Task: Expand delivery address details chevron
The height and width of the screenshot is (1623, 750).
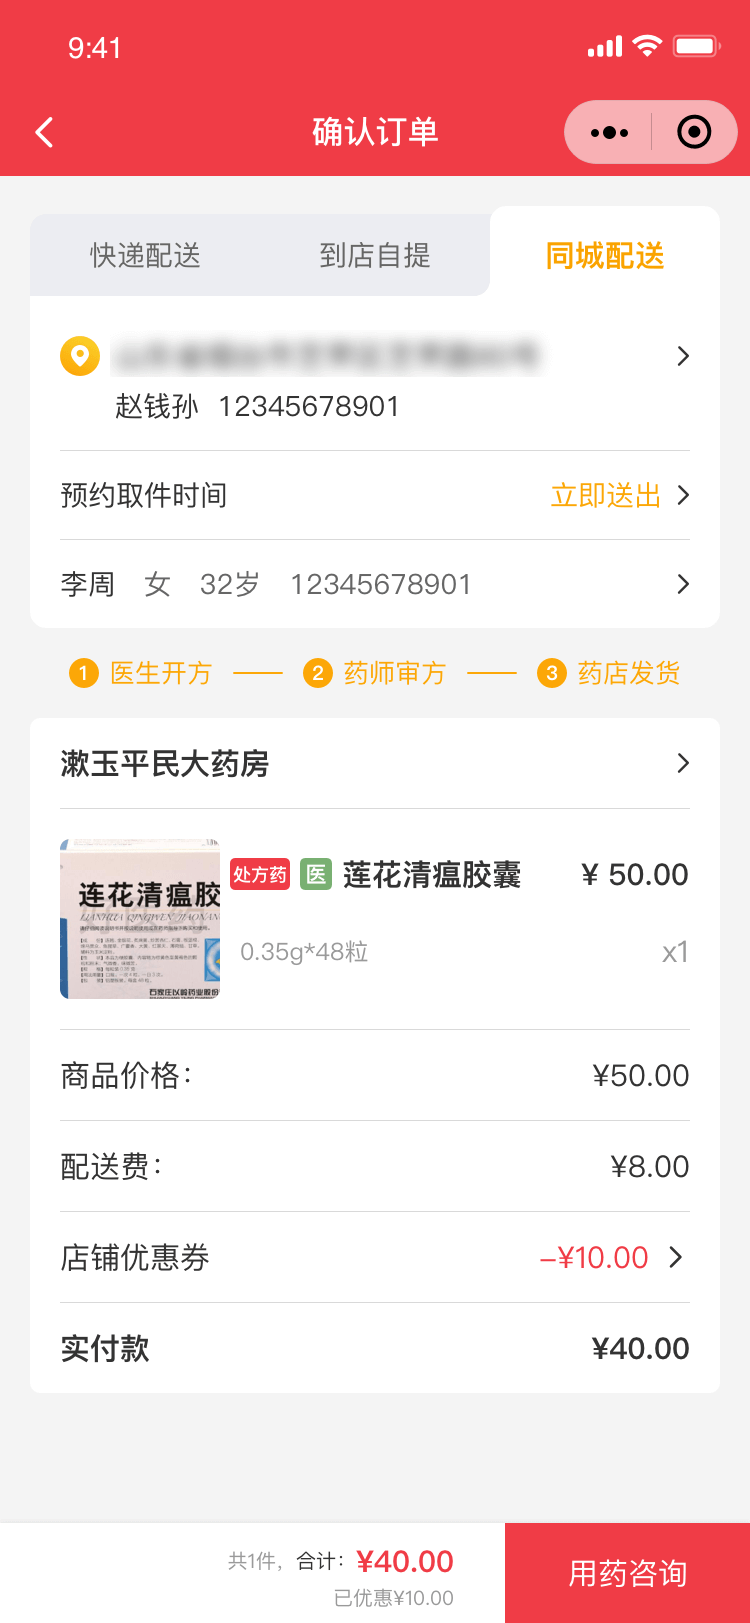Action: click(x=683, y=356)
